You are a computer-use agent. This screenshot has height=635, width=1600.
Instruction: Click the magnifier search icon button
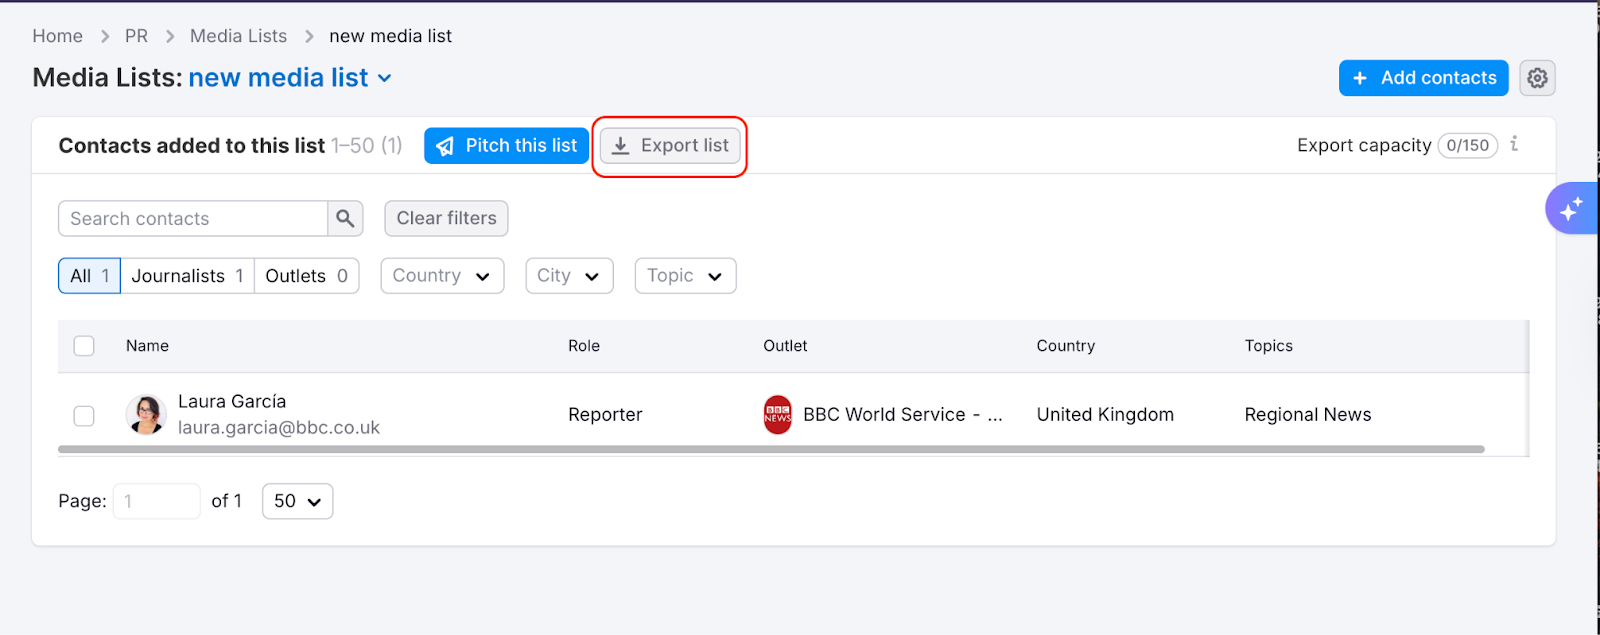tap(345, 218)
